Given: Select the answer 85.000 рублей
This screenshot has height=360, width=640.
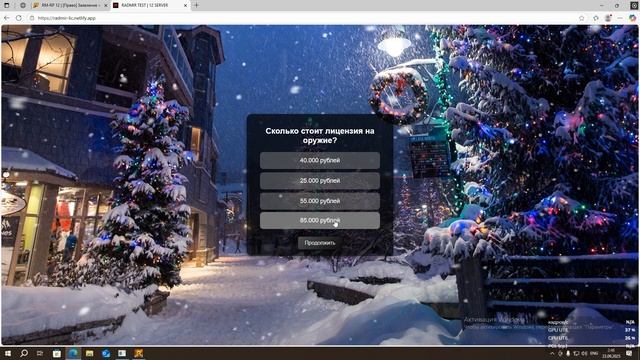Looking at the screenshot, I should click(x=320, y=220).
